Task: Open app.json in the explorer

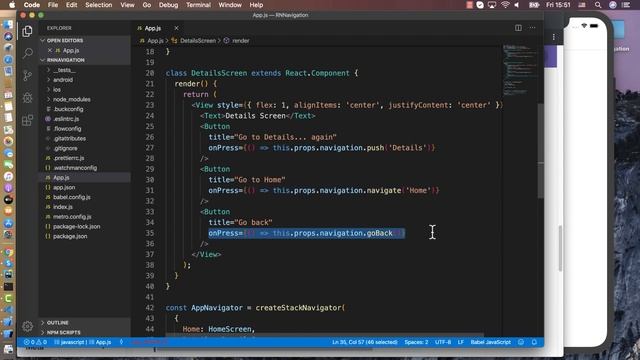Action: click(64, 187)
